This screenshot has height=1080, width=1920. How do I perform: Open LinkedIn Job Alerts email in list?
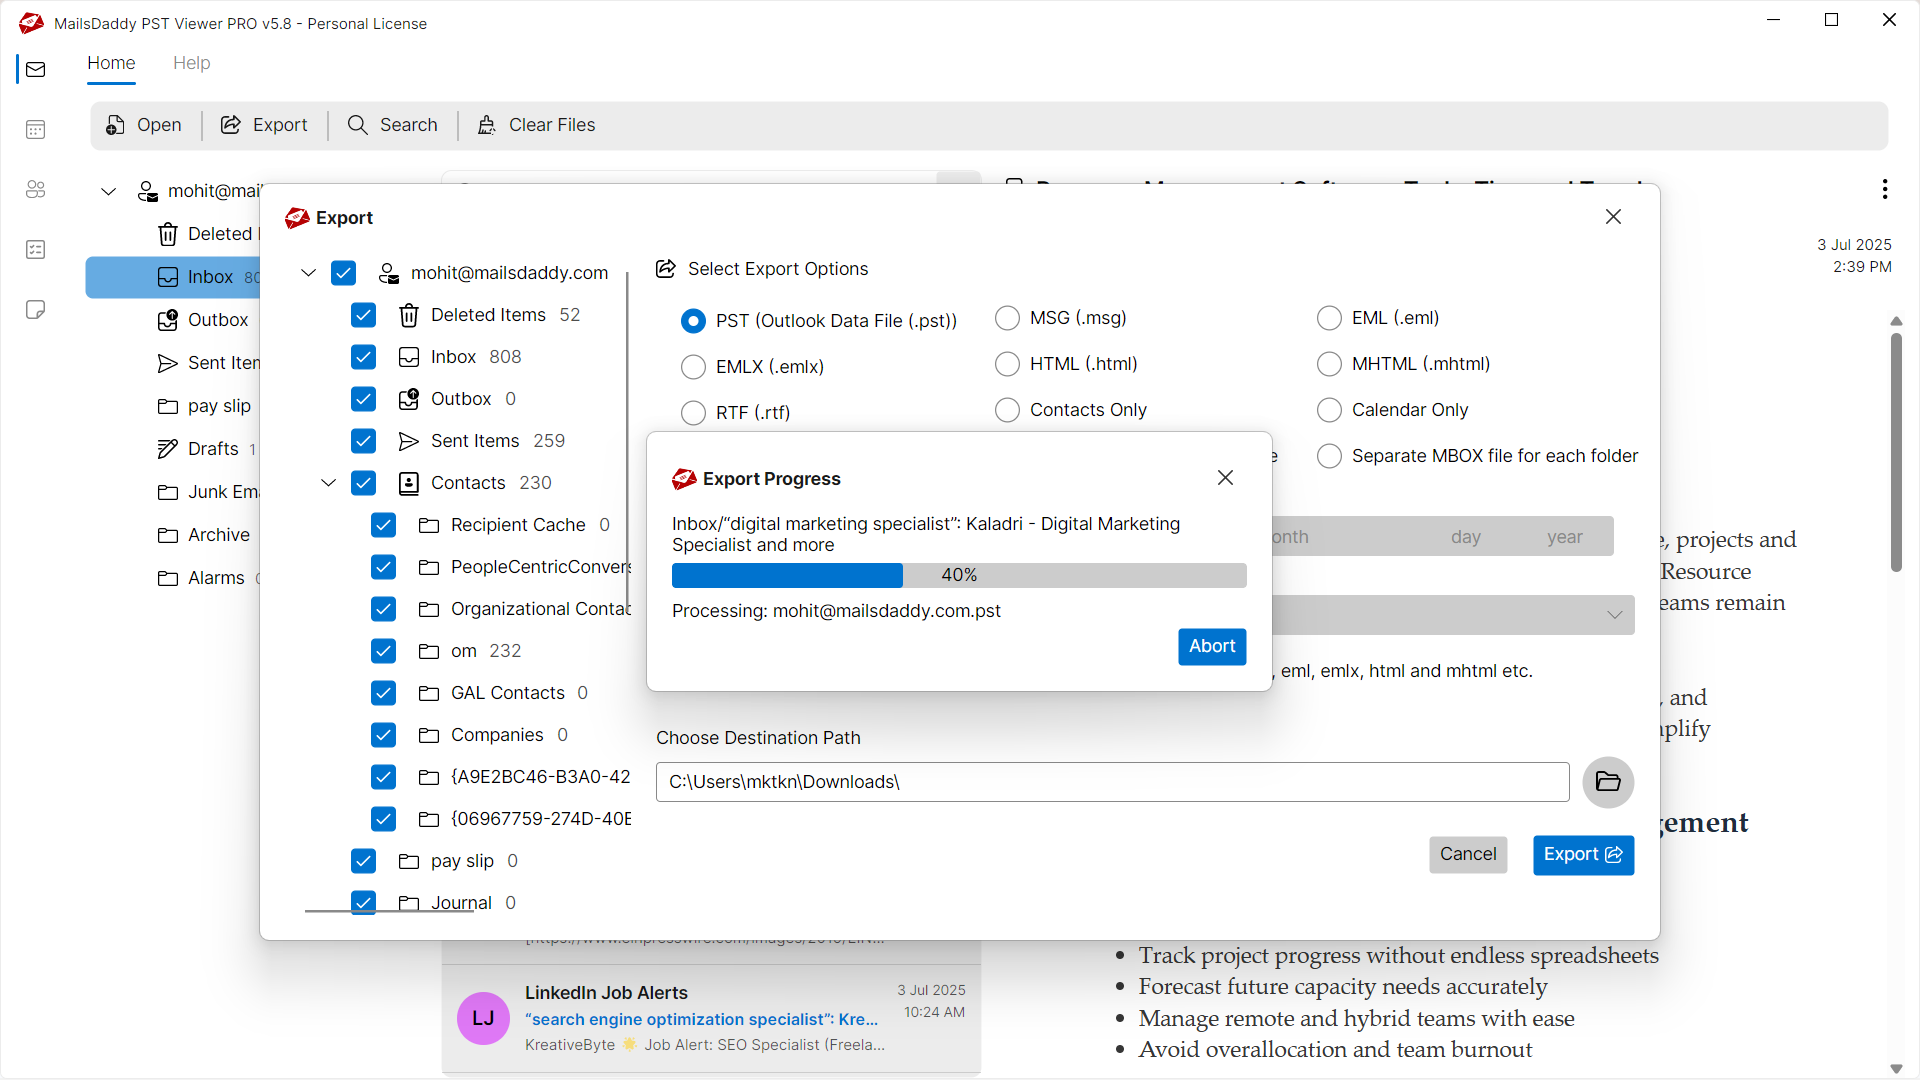pos(711,1018)
